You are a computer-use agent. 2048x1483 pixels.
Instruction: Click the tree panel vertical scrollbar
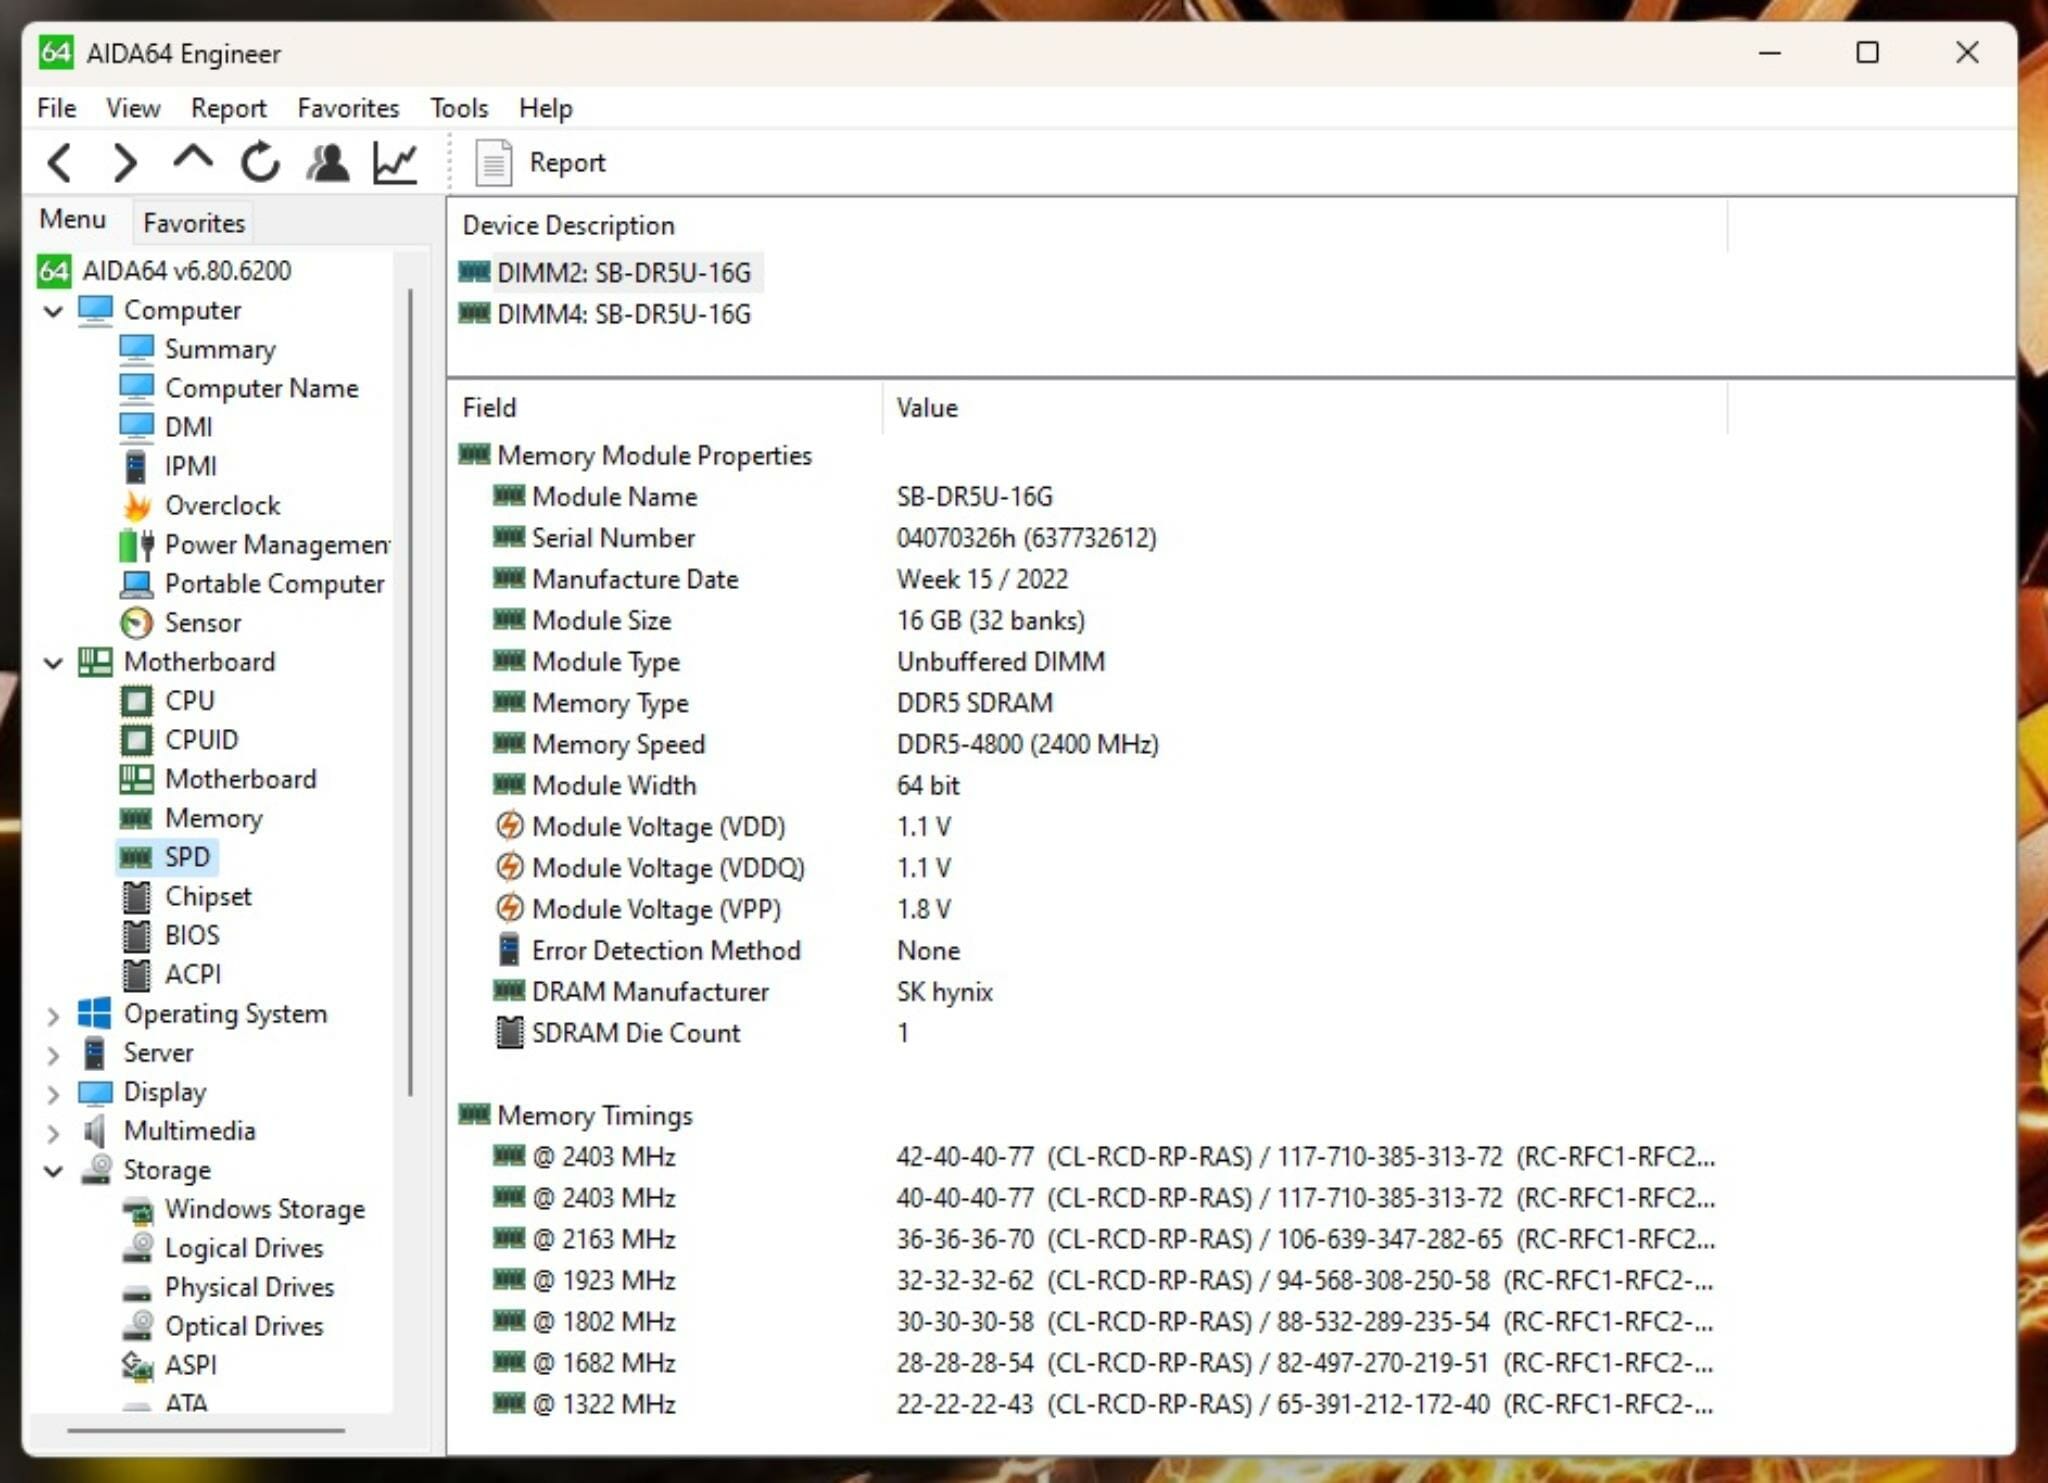[411, 692]
